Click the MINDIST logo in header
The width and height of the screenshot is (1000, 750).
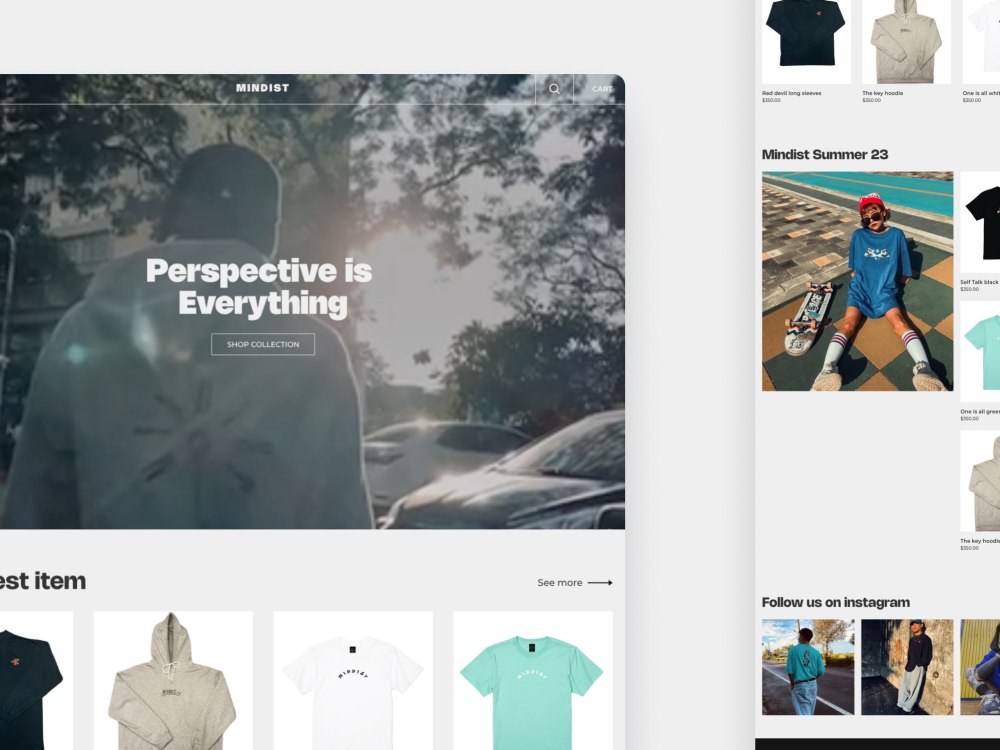(263, 88)
